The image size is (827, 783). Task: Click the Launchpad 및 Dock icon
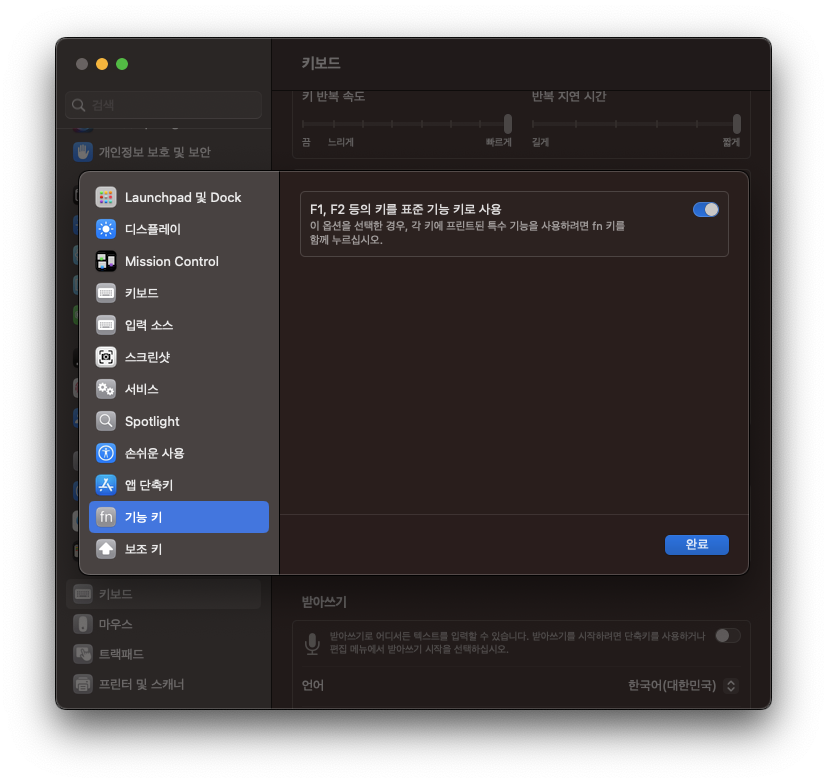(x=106, y=197)
